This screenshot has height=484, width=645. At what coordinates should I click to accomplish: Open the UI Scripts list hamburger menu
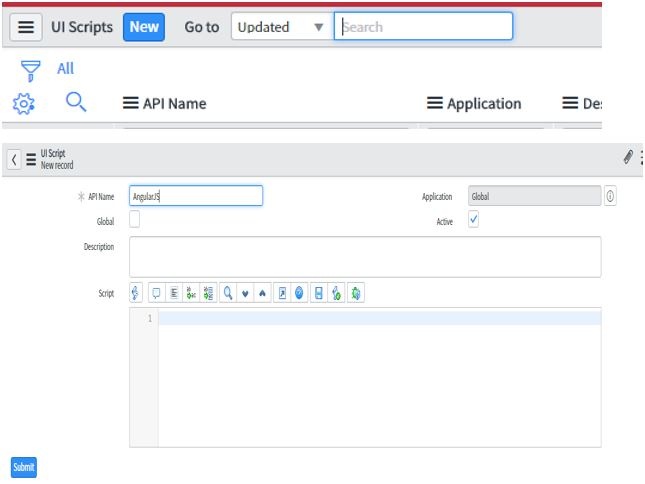click(x=26, y=27)
